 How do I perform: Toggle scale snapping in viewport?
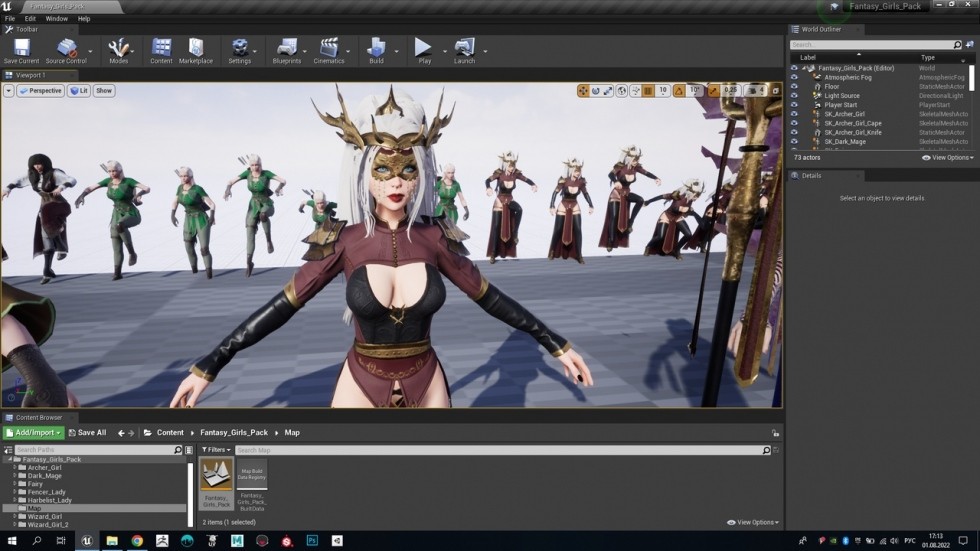pyautogui.click(x=713, y=91)
